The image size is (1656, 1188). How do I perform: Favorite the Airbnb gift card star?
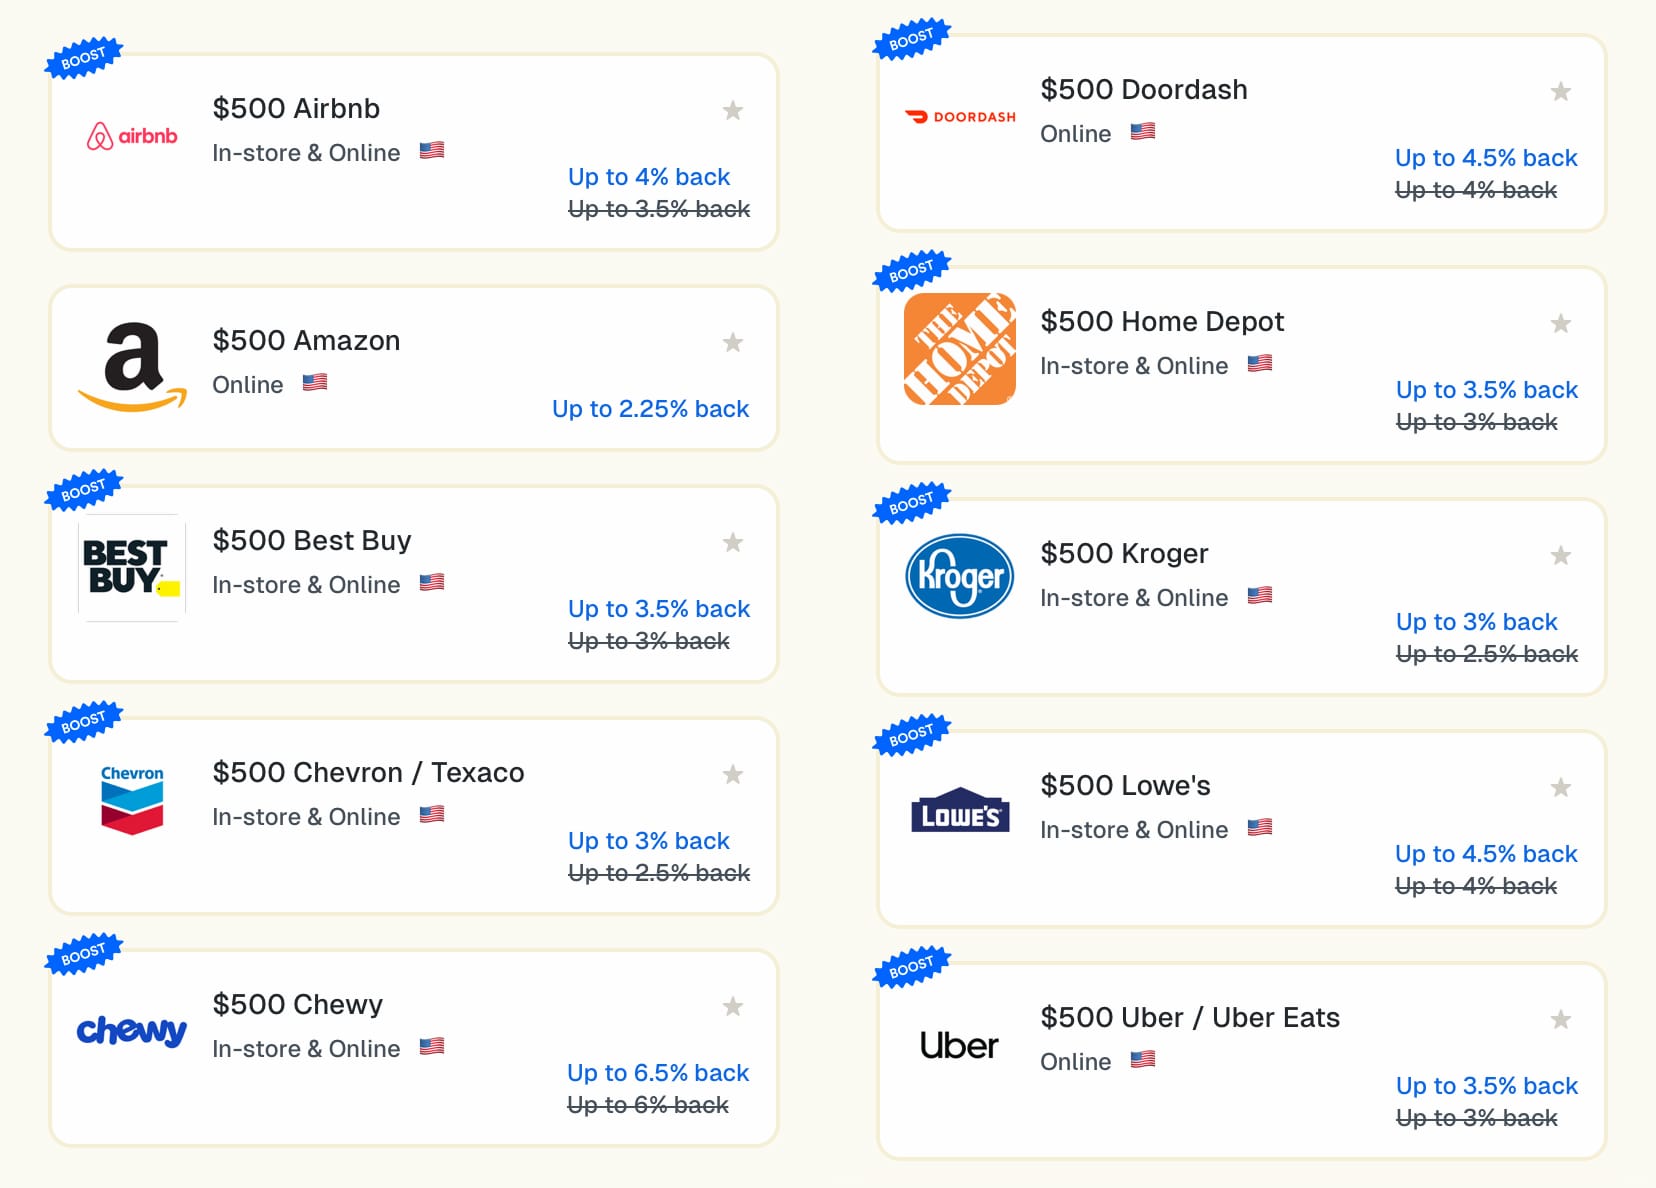733,111
